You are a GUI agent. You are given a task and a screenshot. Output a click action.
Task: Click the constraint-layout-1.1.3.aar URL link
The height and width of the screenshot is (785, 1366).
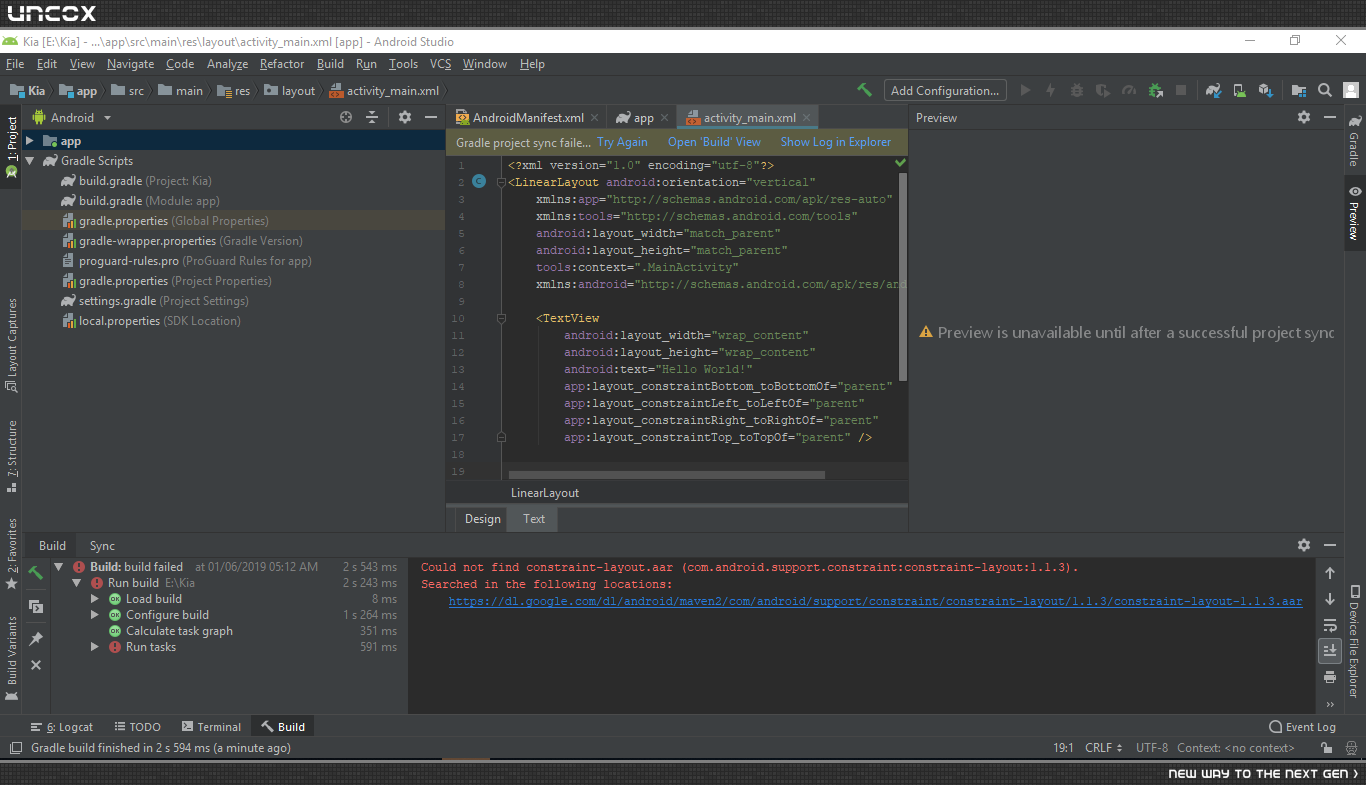875,602
